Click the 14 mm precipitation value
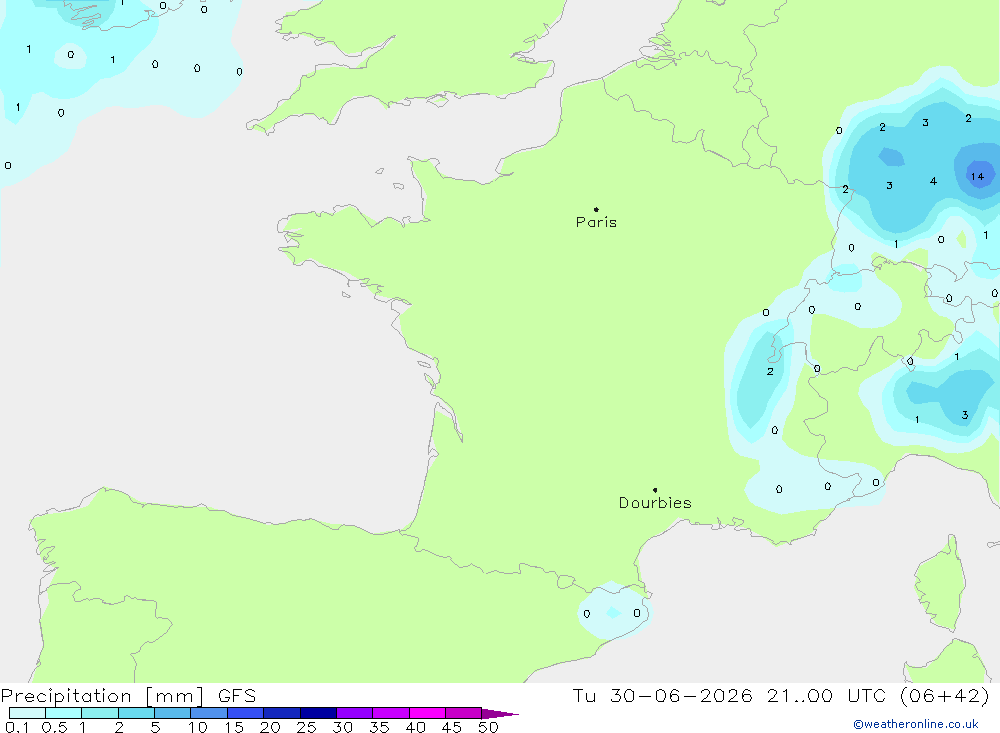1000x733 pixels. pos(977,176)
